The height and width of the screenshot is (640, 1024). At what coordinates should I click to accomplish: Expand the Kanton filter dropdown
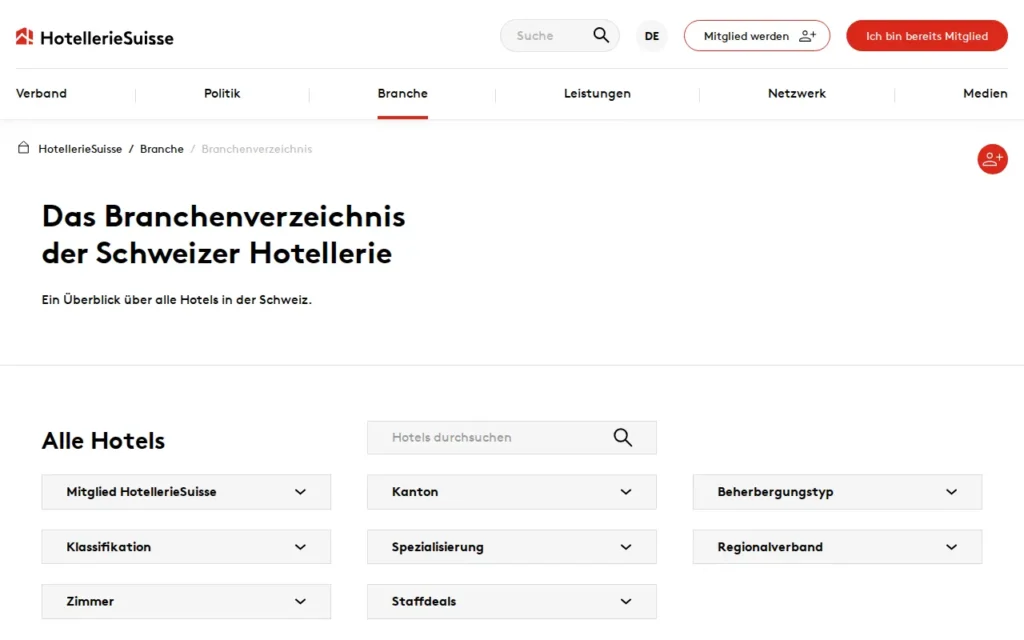click(x=511, y=492)
